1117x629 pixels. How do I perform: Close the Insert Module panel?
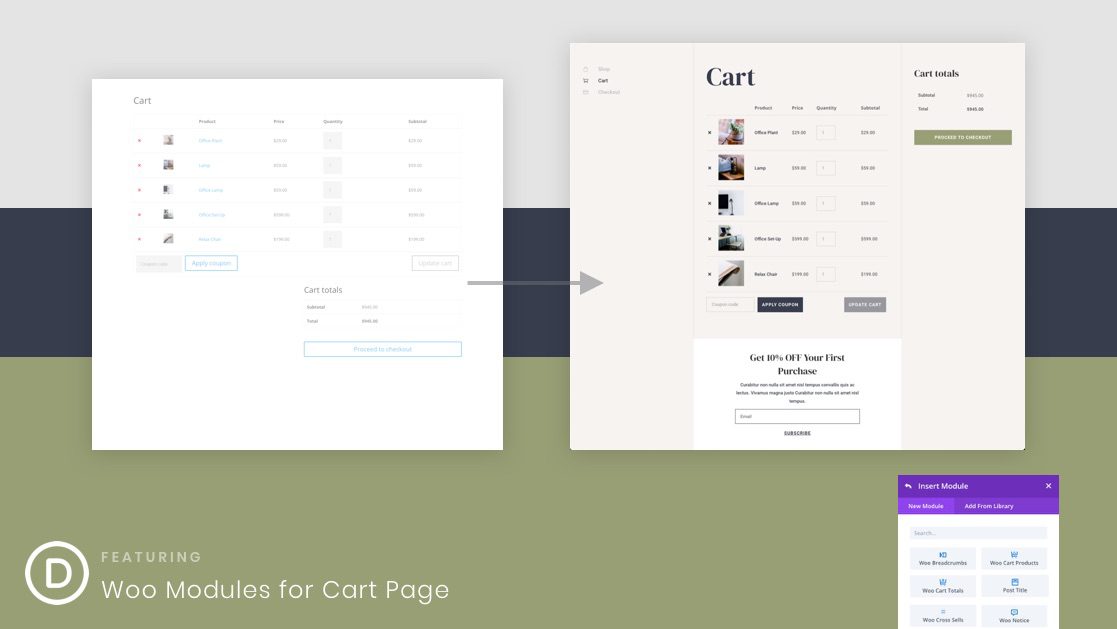click(x=1049, y=486)
